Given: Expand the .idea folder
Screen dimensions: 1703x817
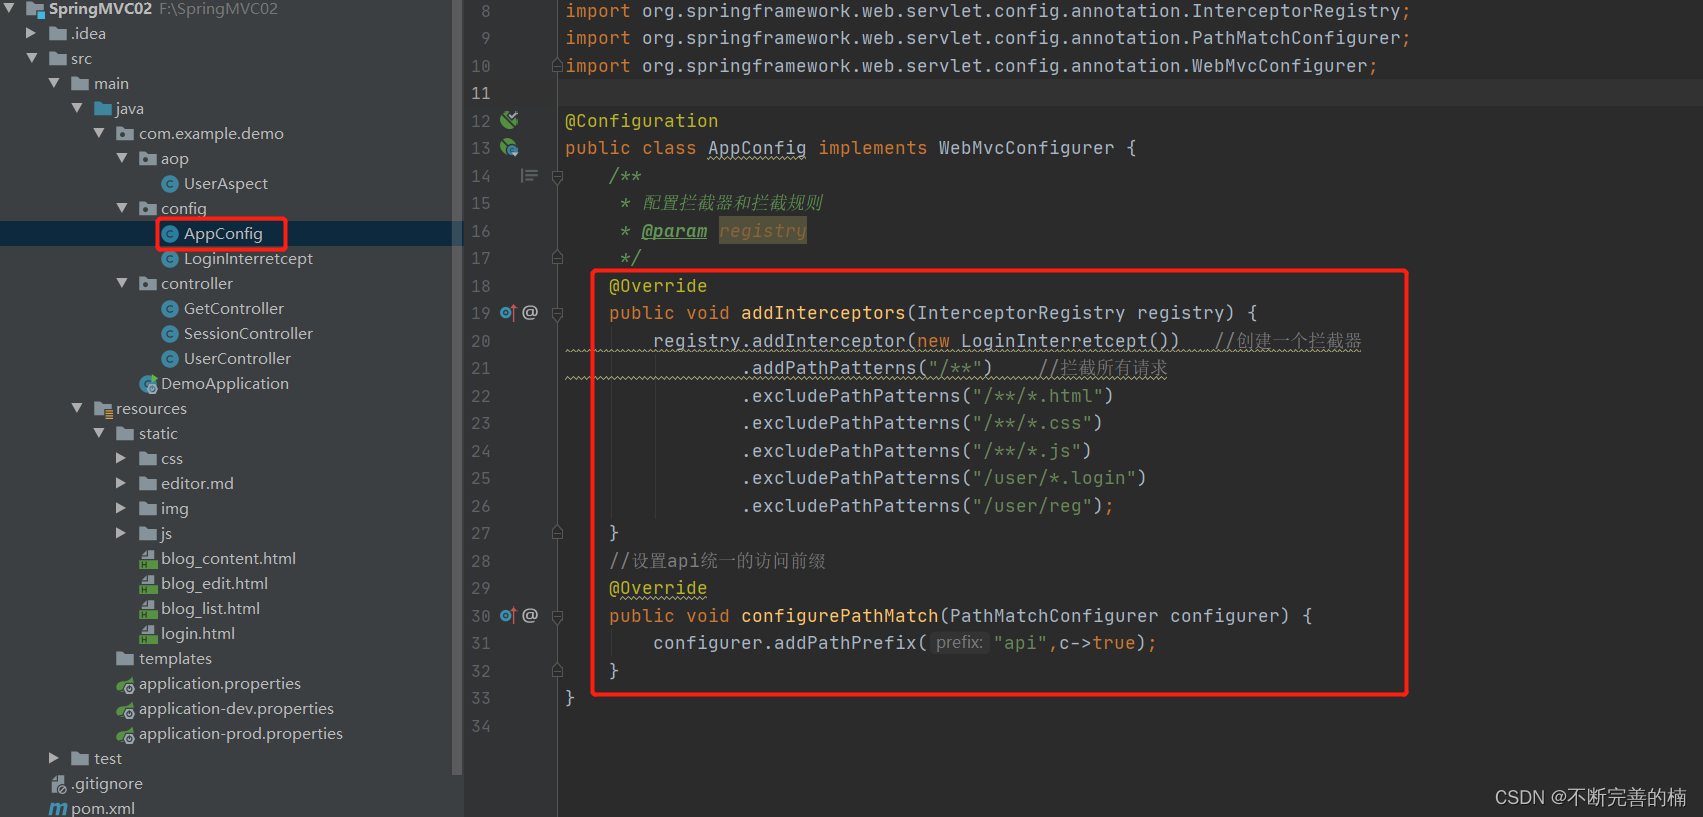Looking at the screenshot, I should pos(31,33).
